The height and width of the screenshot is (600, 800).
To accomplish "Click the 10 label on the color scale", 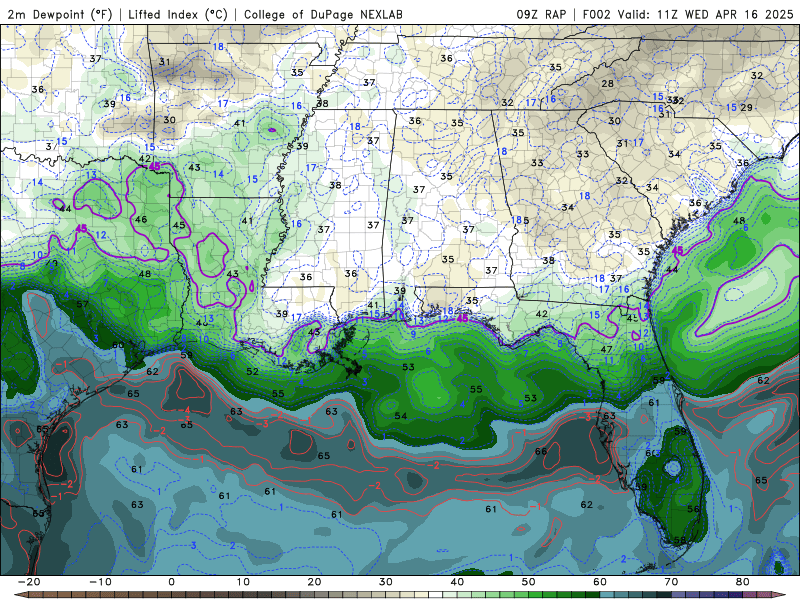I will tap(243, 582).
